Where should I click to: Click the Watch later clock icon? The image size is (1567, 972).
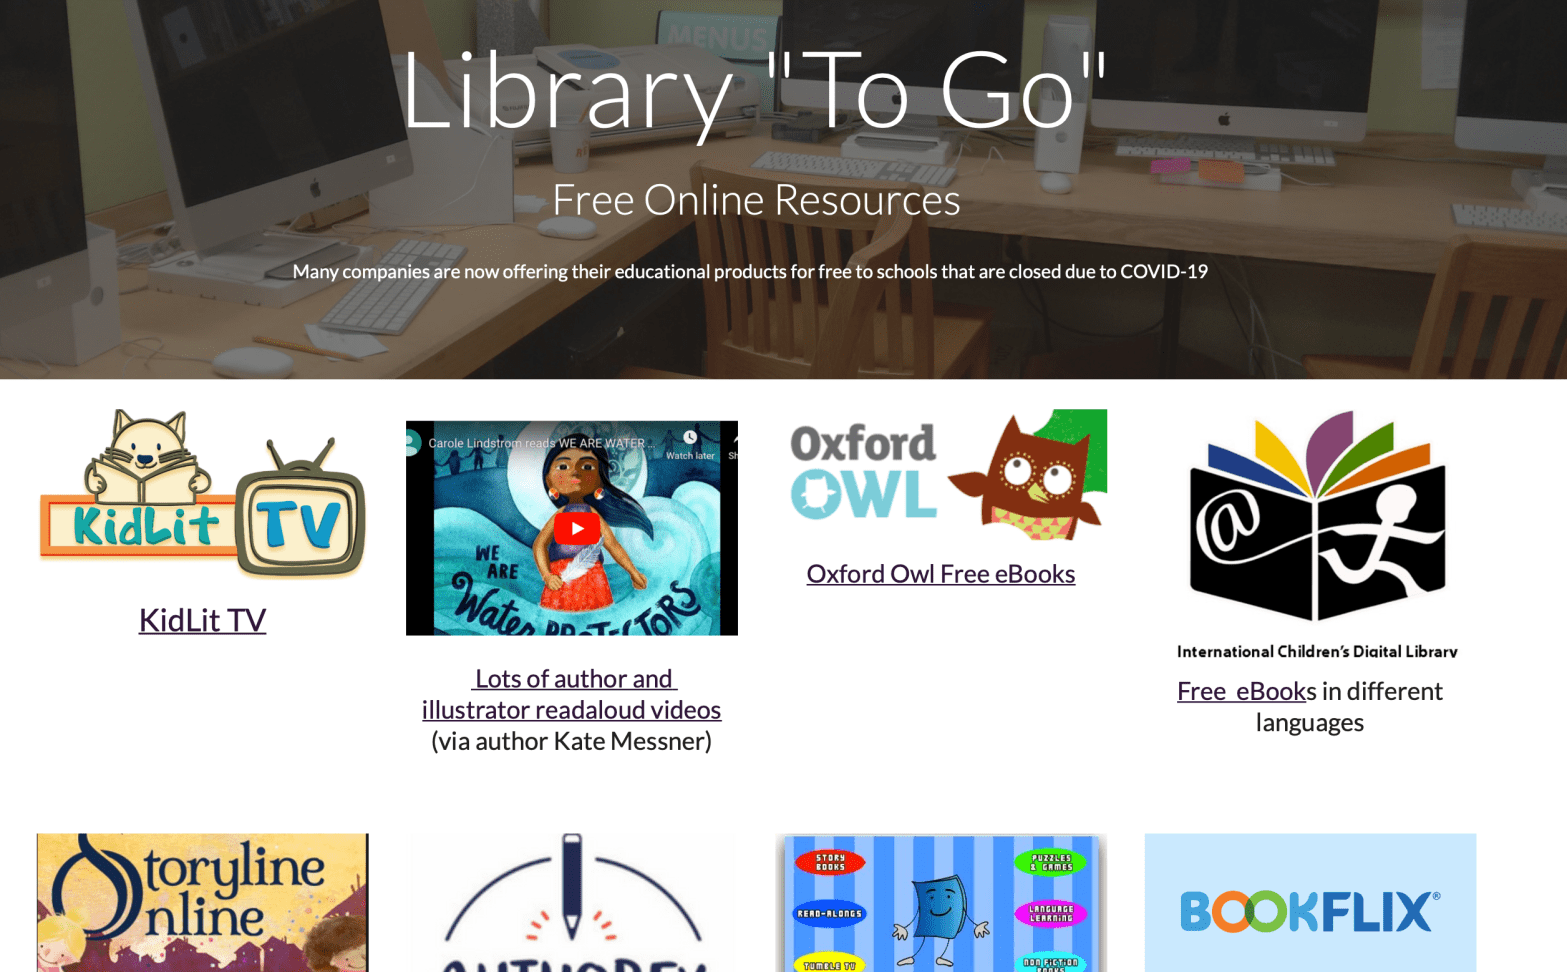(x=690, y=438)
